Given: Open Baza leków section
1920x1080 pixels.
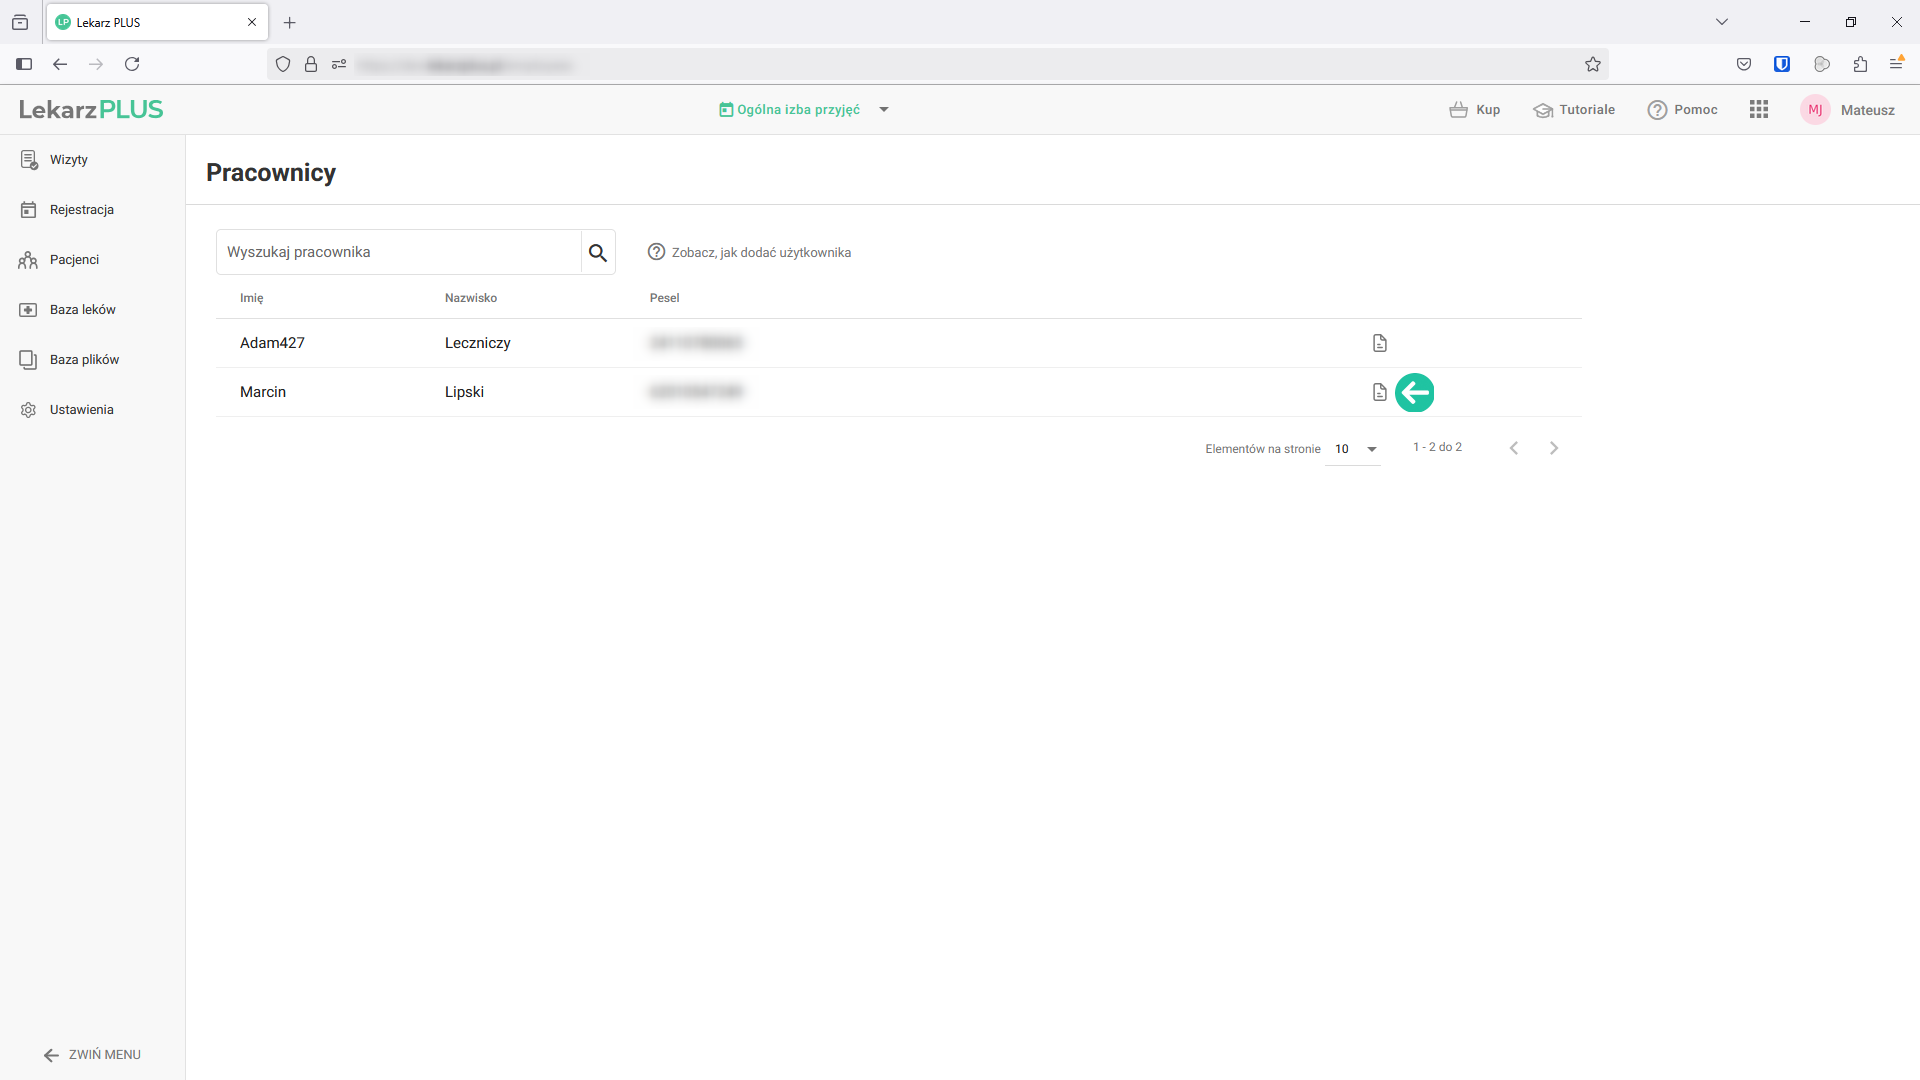Looking at the screenshot, I should [82, 310].
